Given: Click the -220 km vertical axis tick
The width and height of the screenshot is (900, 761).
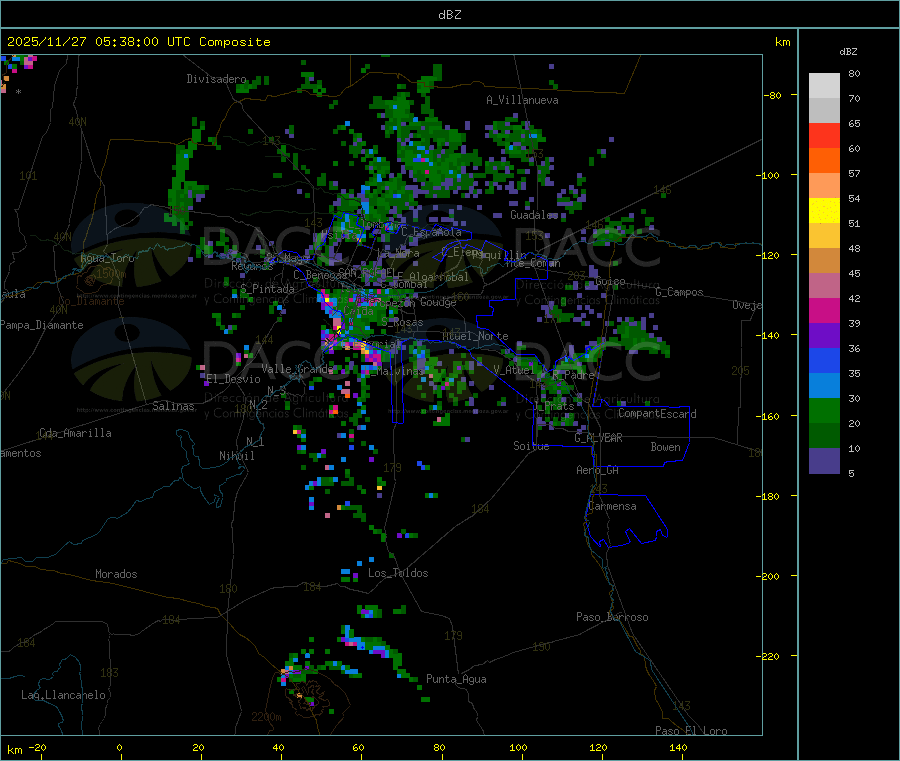Looking at the screenshot, I should click(770, 657).
